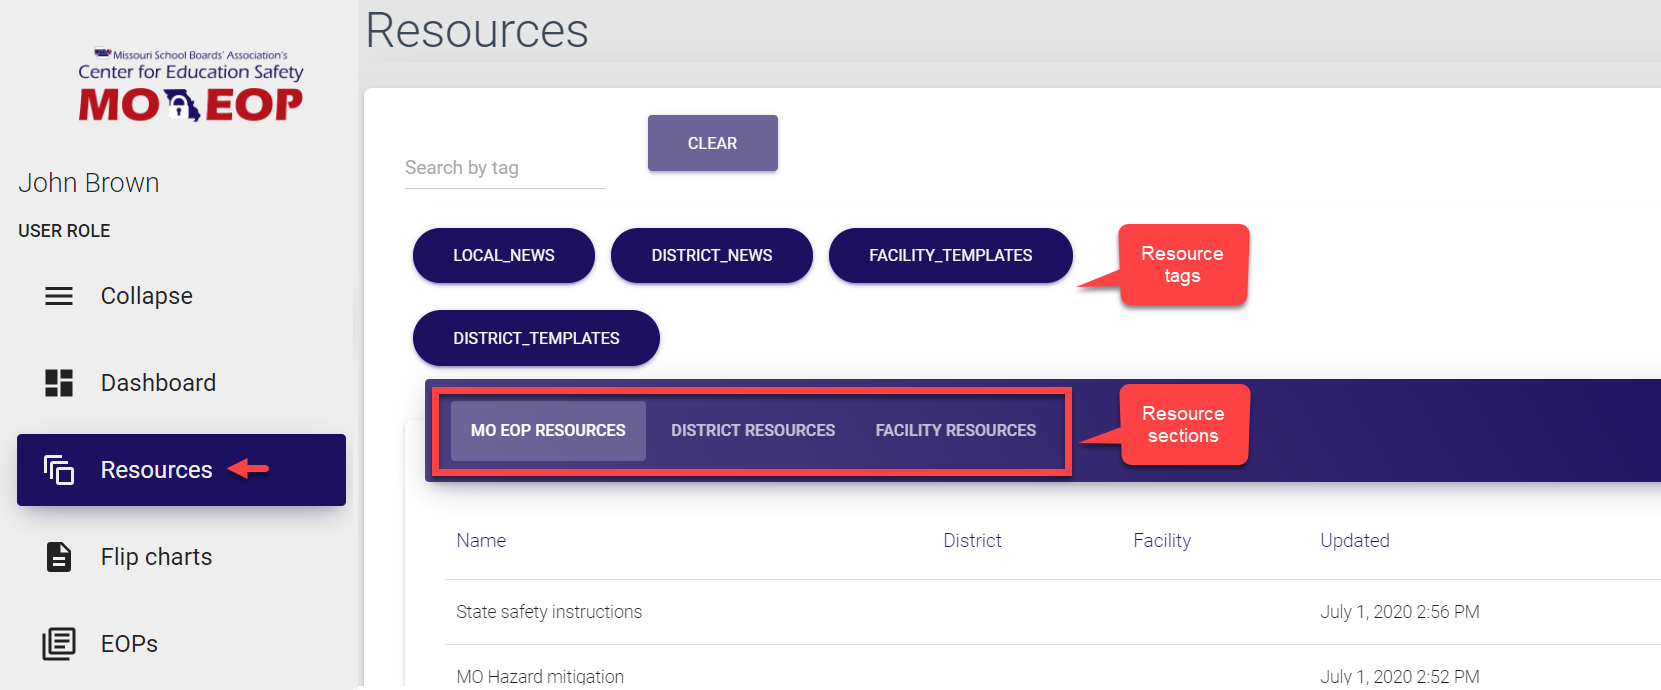1661x690 pixels.
Task: Click the EOPs library icon
Action: [59, 644]
